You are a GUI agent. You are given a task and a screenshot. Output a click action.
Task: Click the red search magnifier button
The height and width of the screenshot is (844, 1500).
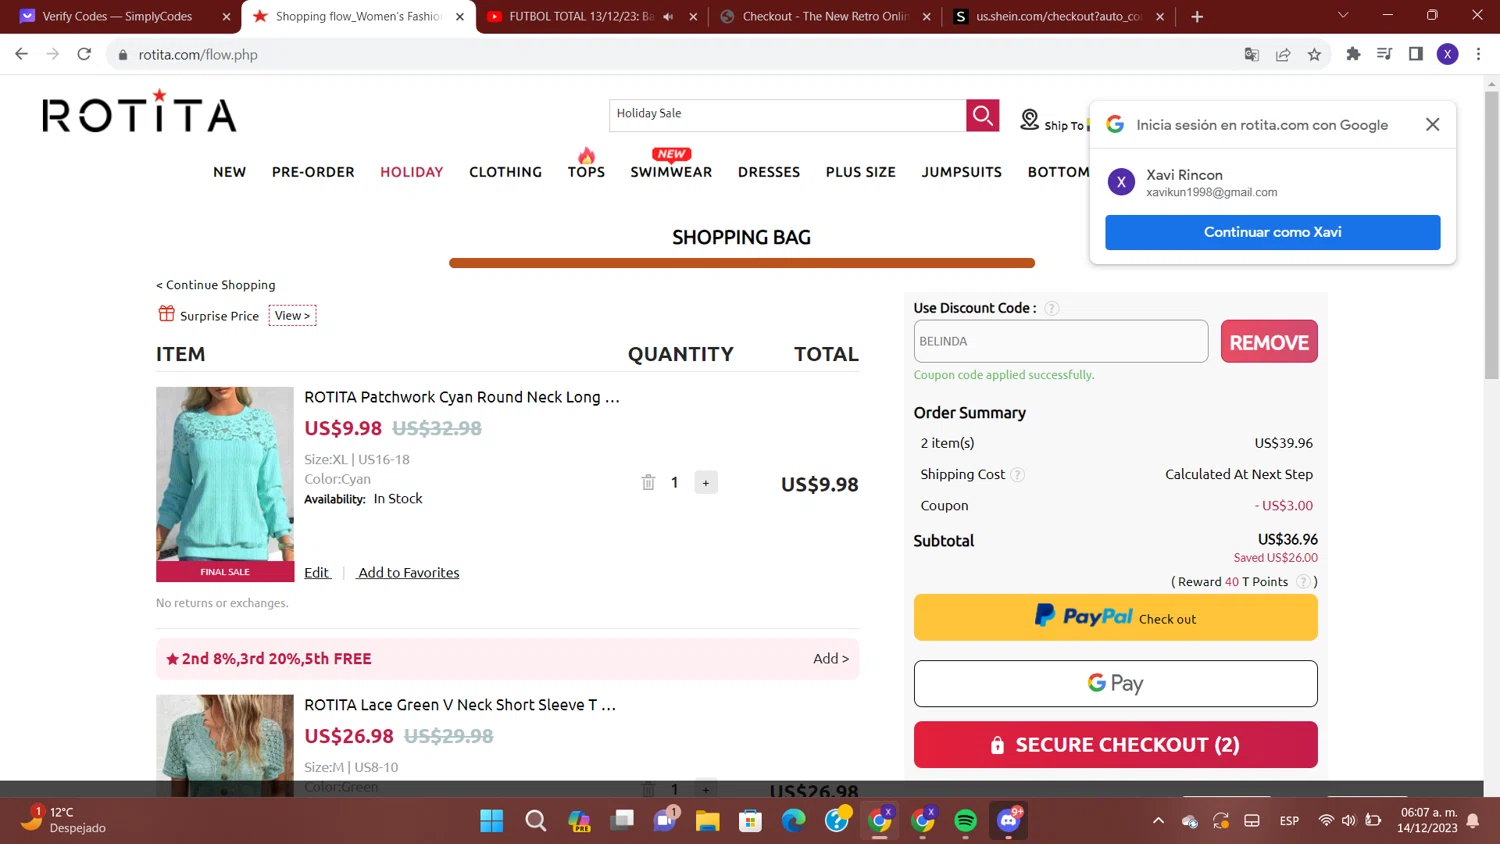click(x=982, y=115)
